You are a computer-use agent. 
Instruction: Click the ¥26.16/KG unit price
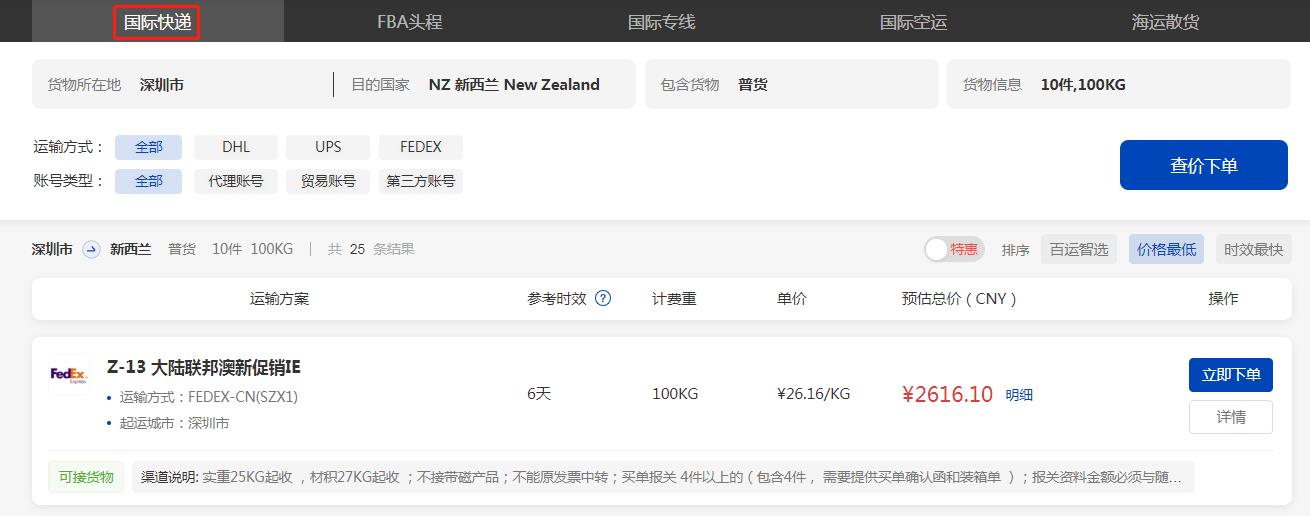click(x=813, y=394)
